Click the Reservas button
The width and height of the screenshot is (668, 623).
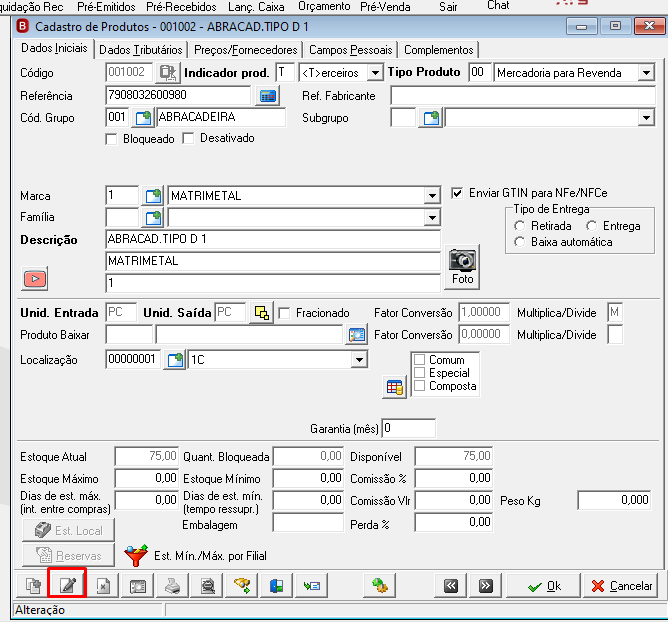tap(68, 555)
